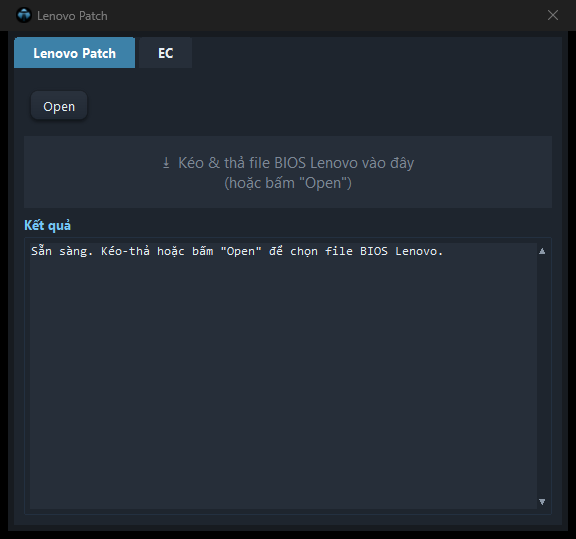Close the Lenovo Patch window
Image resolution: width=576 pixels, height=539 pixels.
[x=552, y=15]
